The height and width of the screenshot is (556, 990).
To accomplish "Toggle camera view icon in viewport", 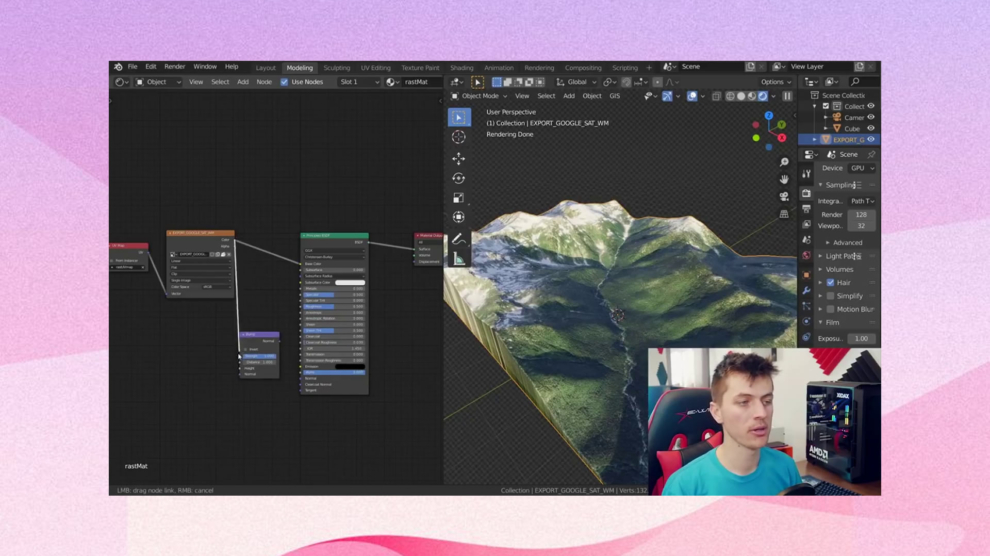I will tap(784, 197).
